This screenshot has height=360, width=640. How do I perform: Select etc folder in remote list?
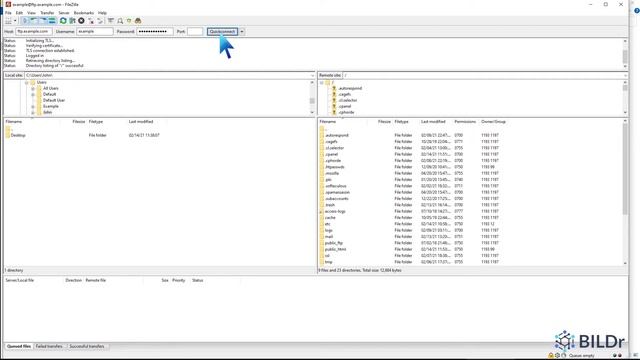pos(328,224)
